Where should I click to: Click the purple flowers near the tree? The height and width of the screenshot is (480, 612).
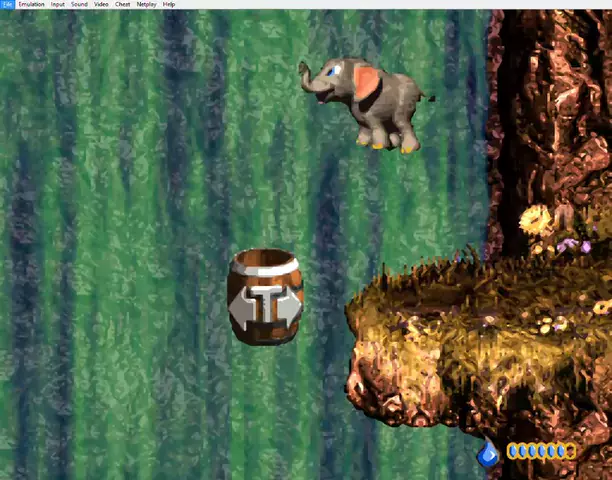[x=573, y=245]
